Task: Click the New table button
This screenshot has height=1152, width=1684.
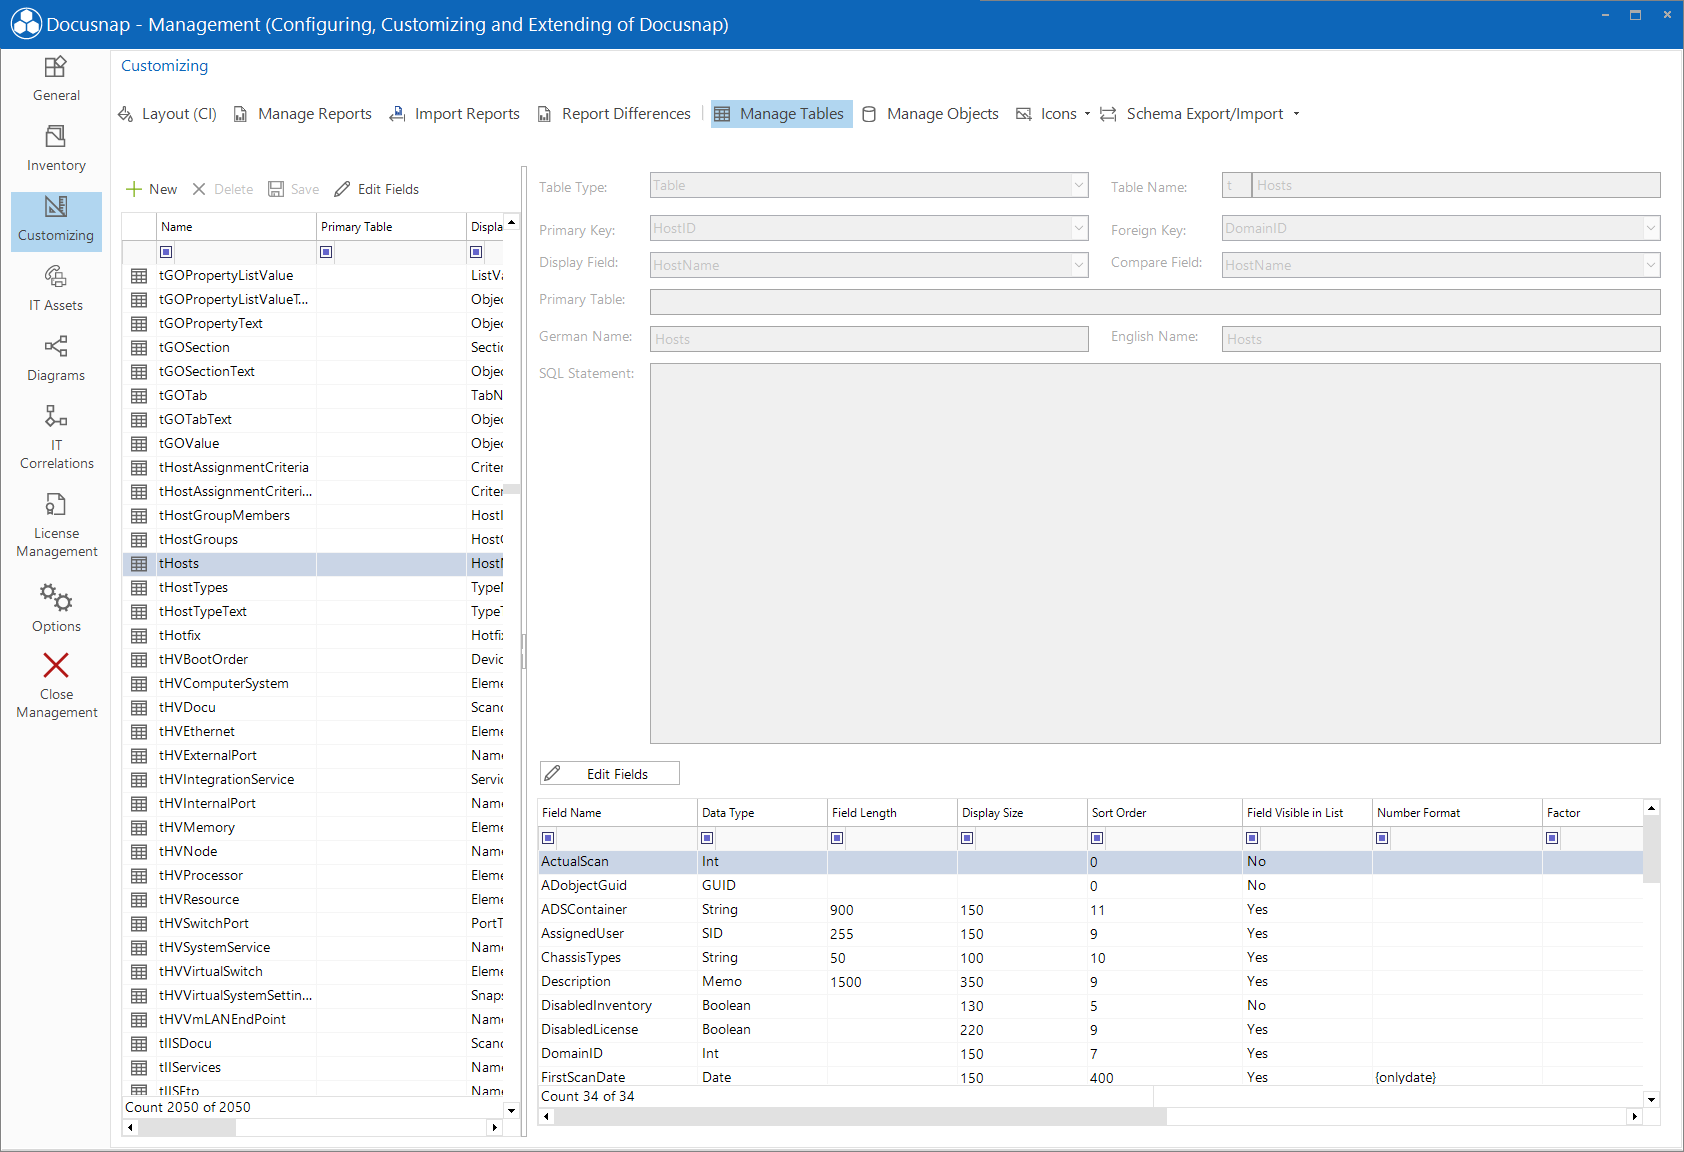Action: [x=151, y=189]
